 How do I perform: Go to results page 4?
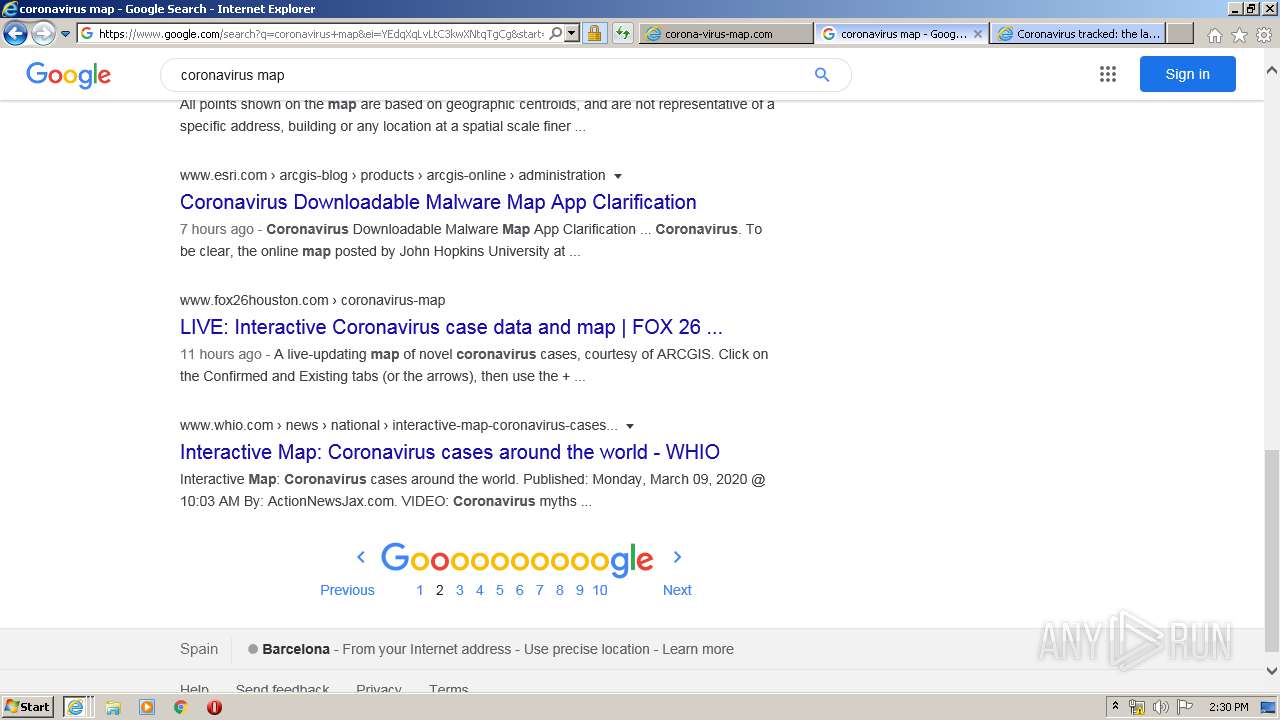tap(480, 590)
